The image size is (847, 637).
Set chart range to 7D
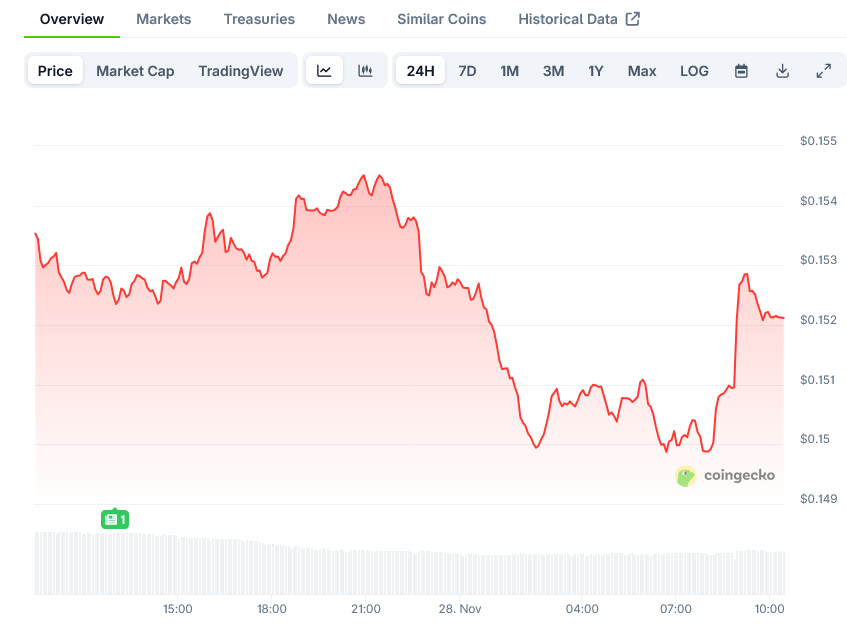click(x=467, y=71)
